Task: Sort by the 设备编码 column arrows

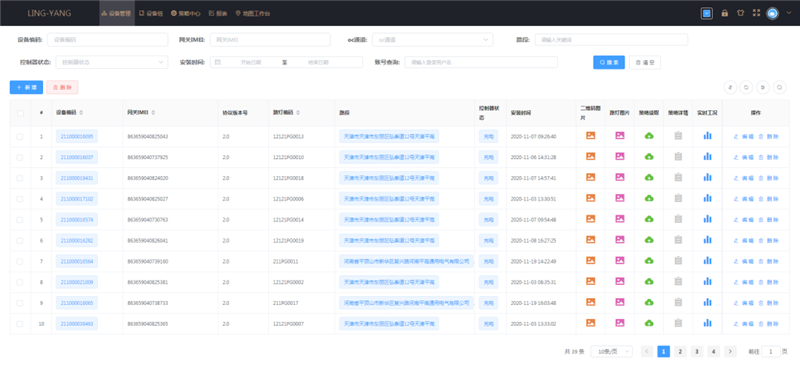Action: [x=82, y=113]
